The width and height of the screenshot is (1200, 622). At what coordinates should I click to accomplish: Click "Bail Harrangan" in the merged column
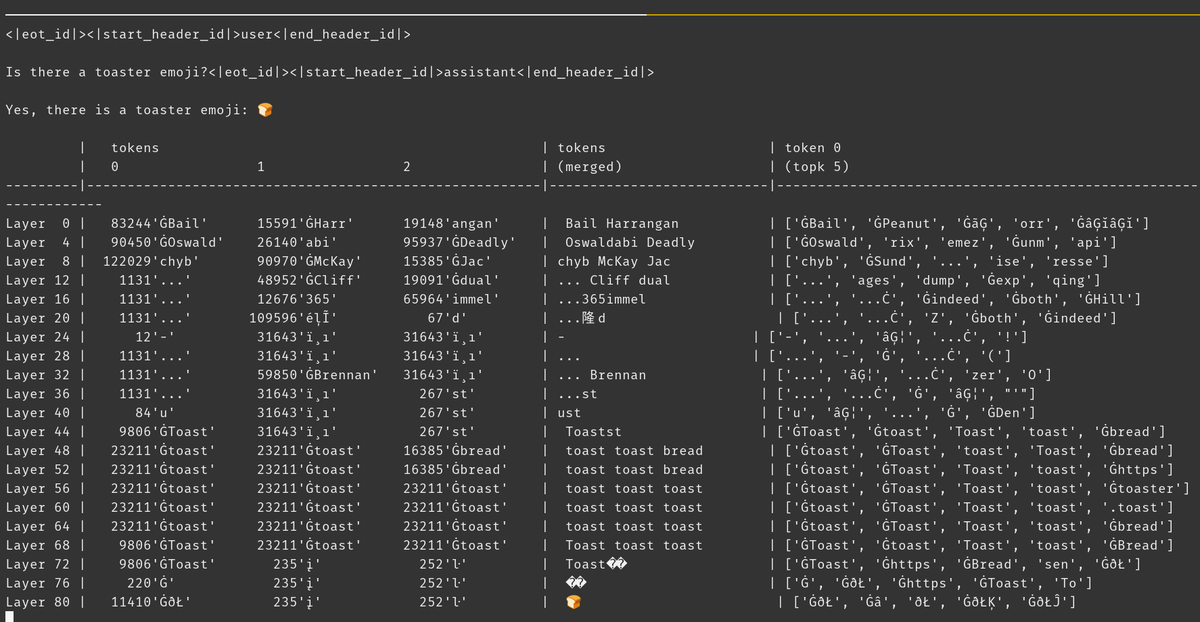(x=621, y=224)
